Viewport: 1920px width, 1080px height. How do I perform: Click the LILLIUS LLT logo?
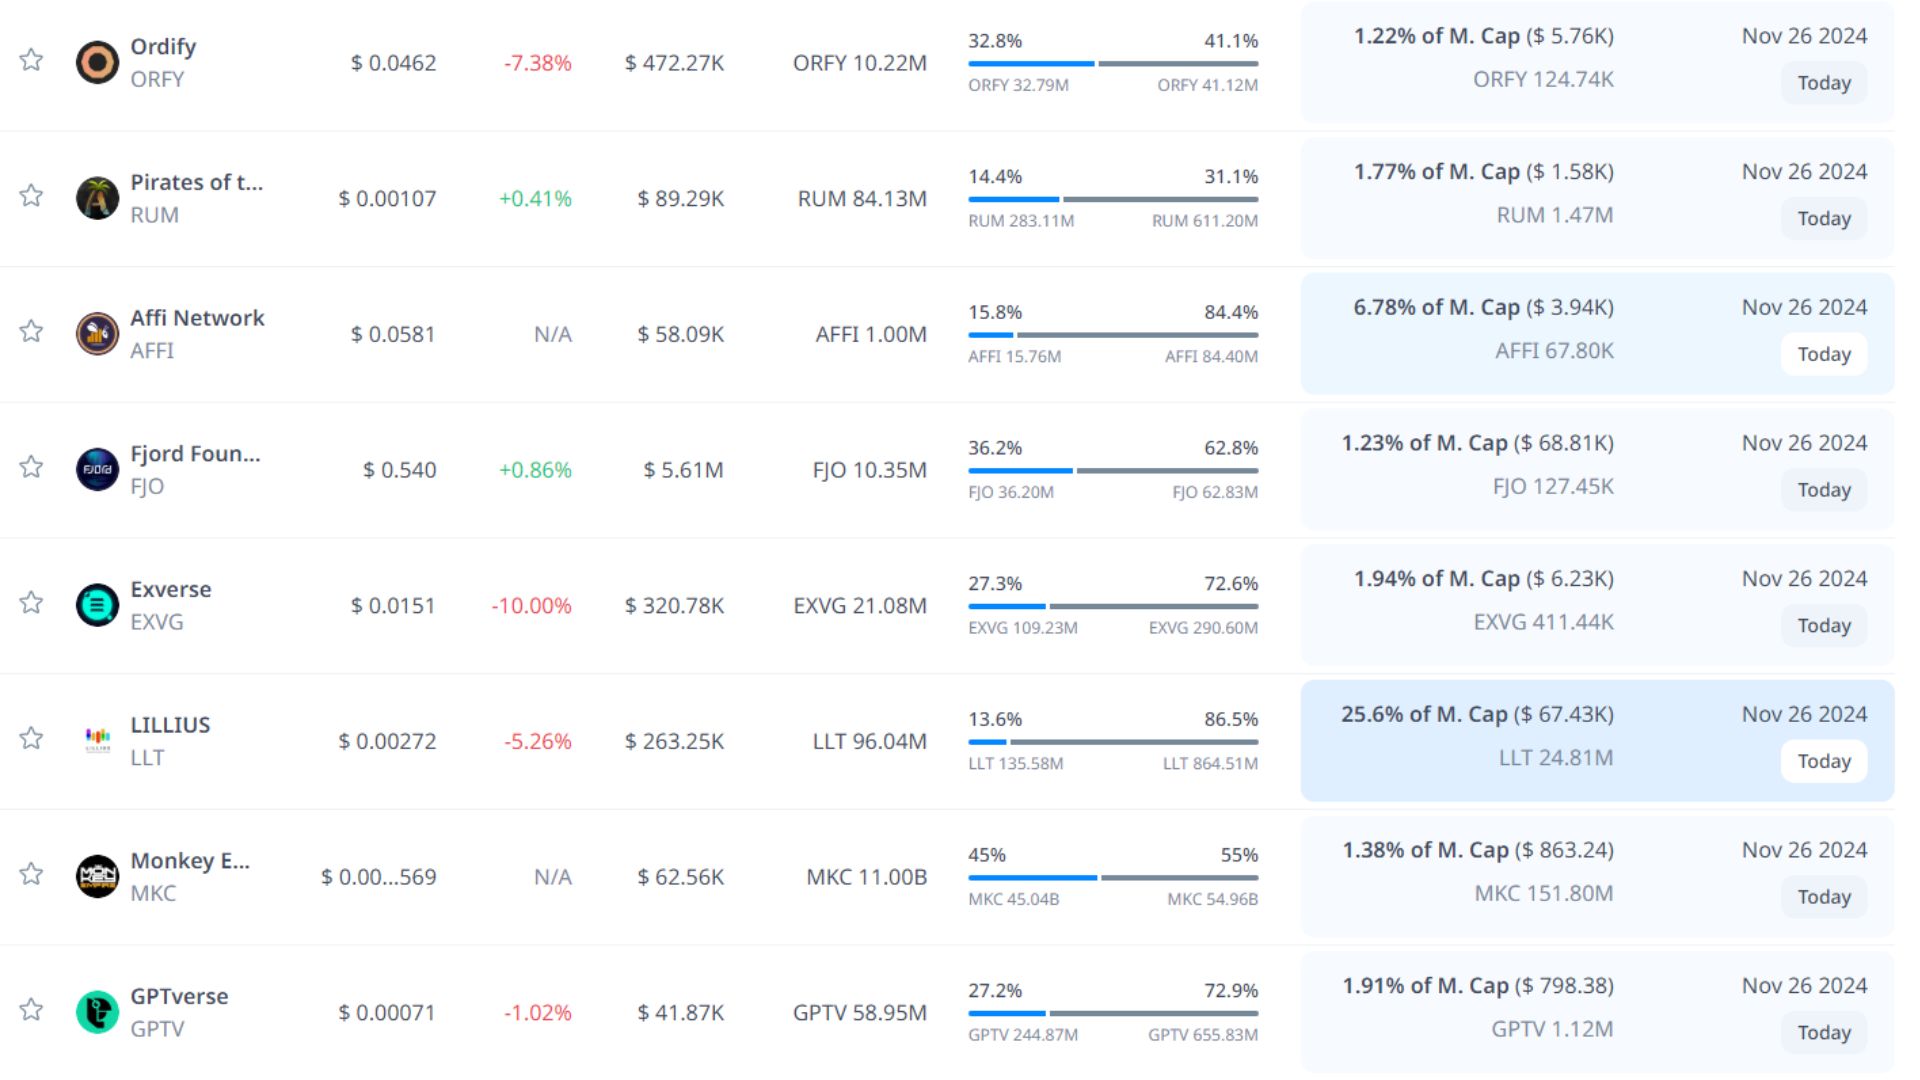click(97, 740)
